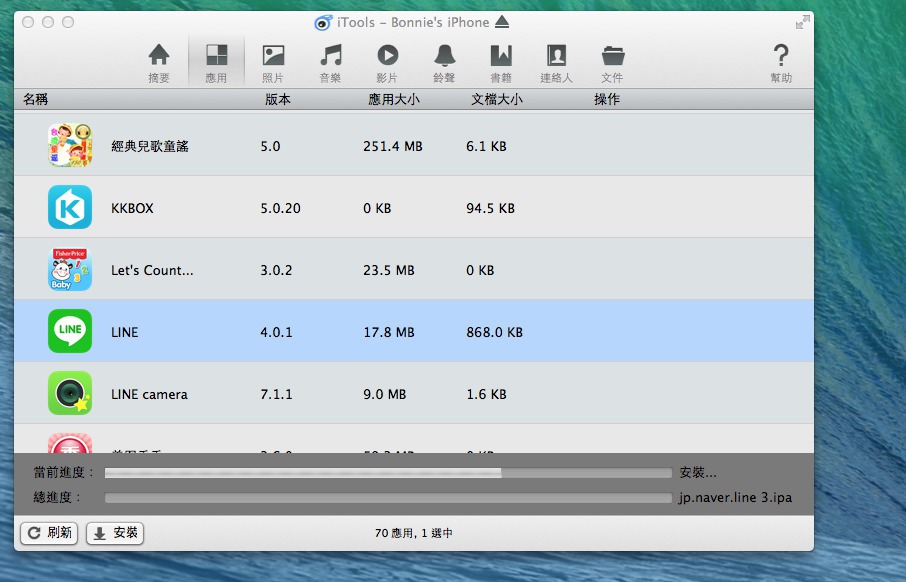Open the 摘要 summary home tab
This screenshot has height=582, width=906.
point(159,64)
